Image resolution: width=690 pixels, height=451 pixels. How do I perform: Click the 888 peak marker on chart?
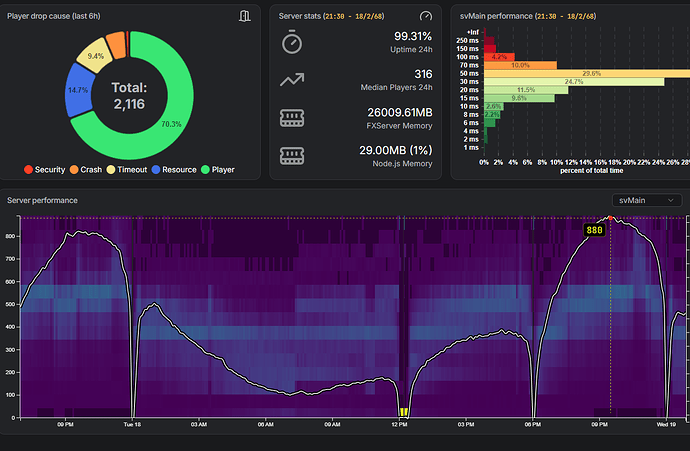click(x=594, y=230)
